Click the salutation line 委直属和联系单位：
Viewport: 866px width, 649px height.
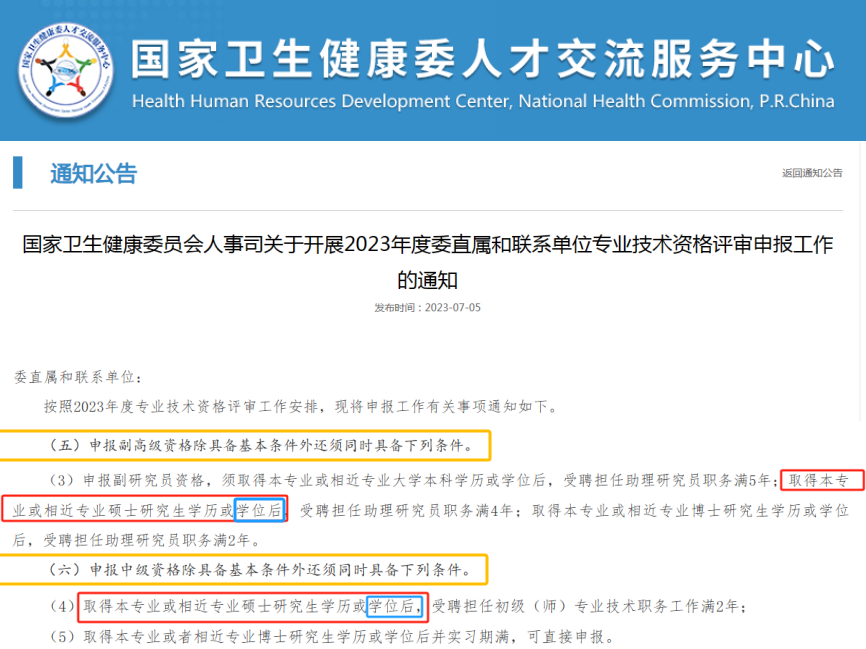78,377
